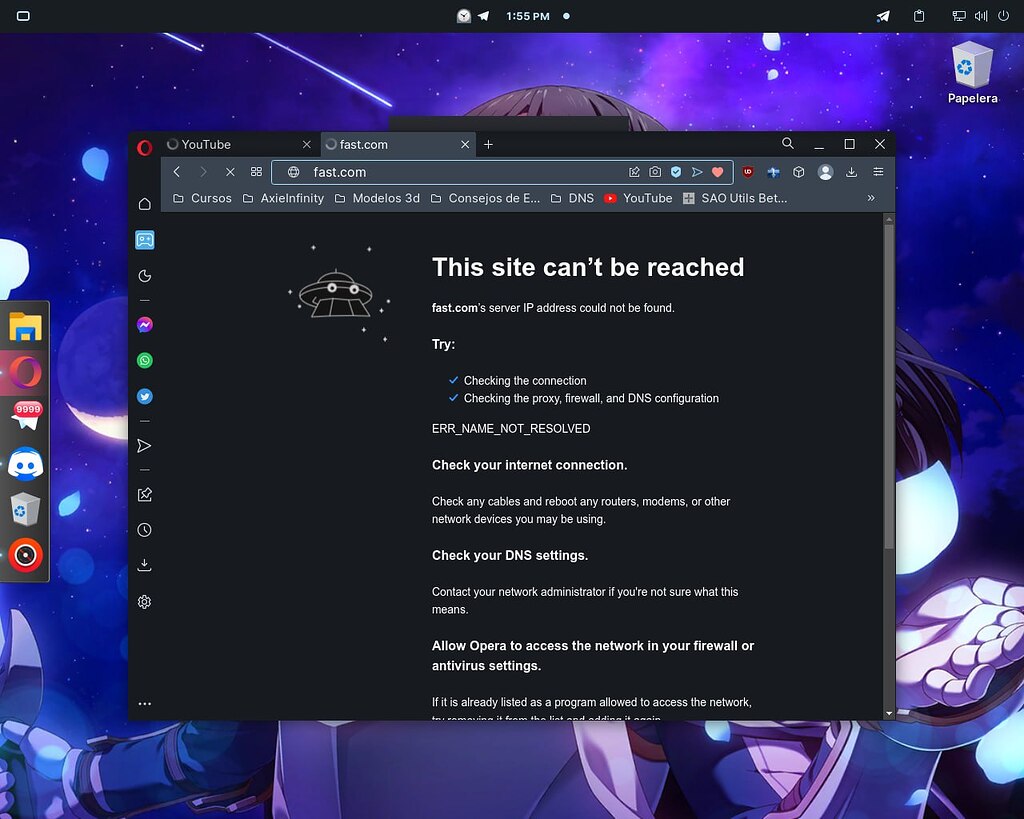
Task: Open My Flow paper plane sidebar icon
Action: pyautogui.click(x=145, y=446)
